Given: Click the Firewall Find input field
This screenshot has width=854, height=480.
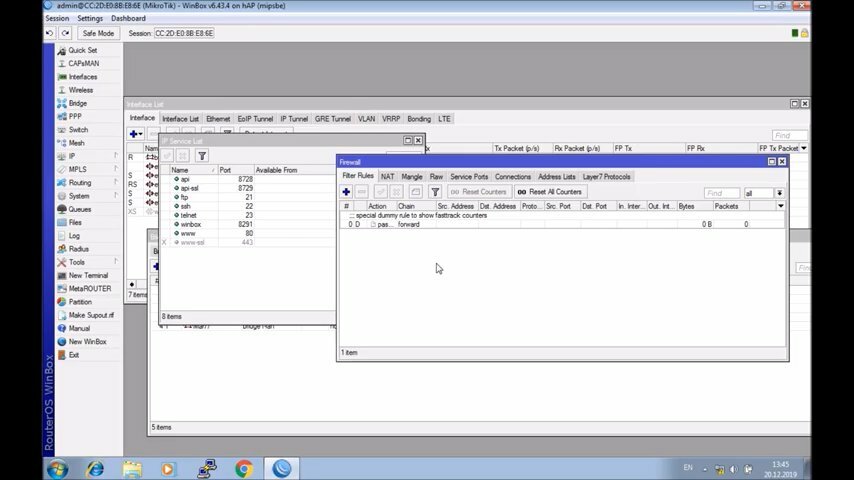Looking at the screenshot, I should (x=722, y=193).
